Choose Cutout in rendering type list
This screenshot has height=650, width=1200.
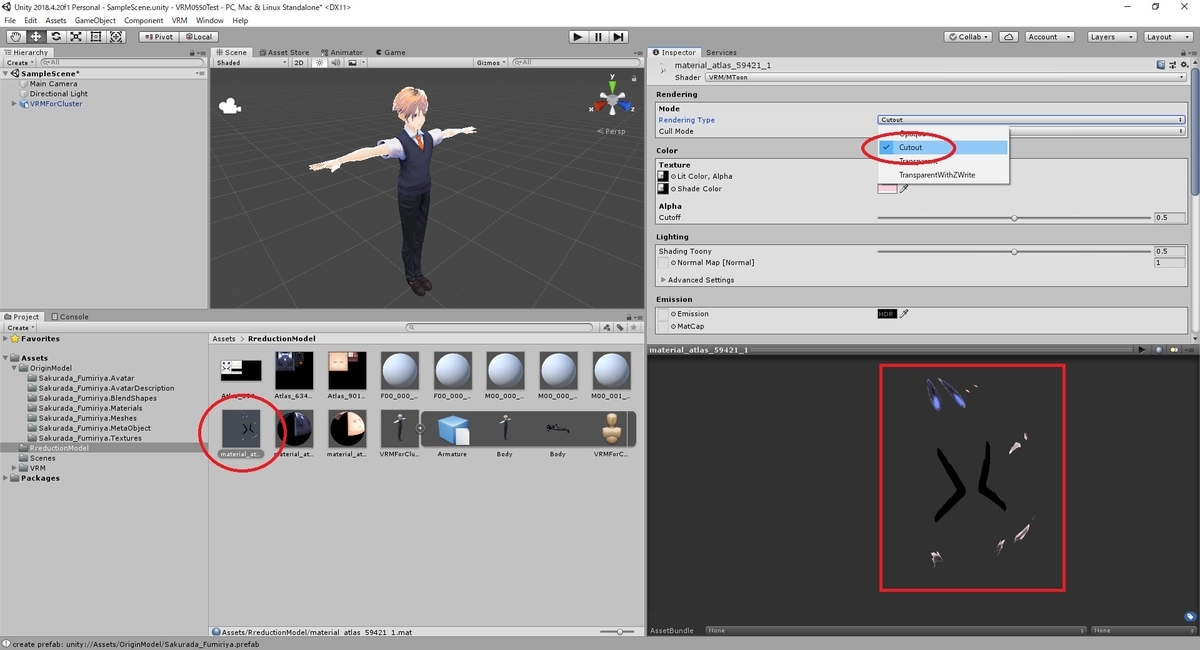pos(943,147)
